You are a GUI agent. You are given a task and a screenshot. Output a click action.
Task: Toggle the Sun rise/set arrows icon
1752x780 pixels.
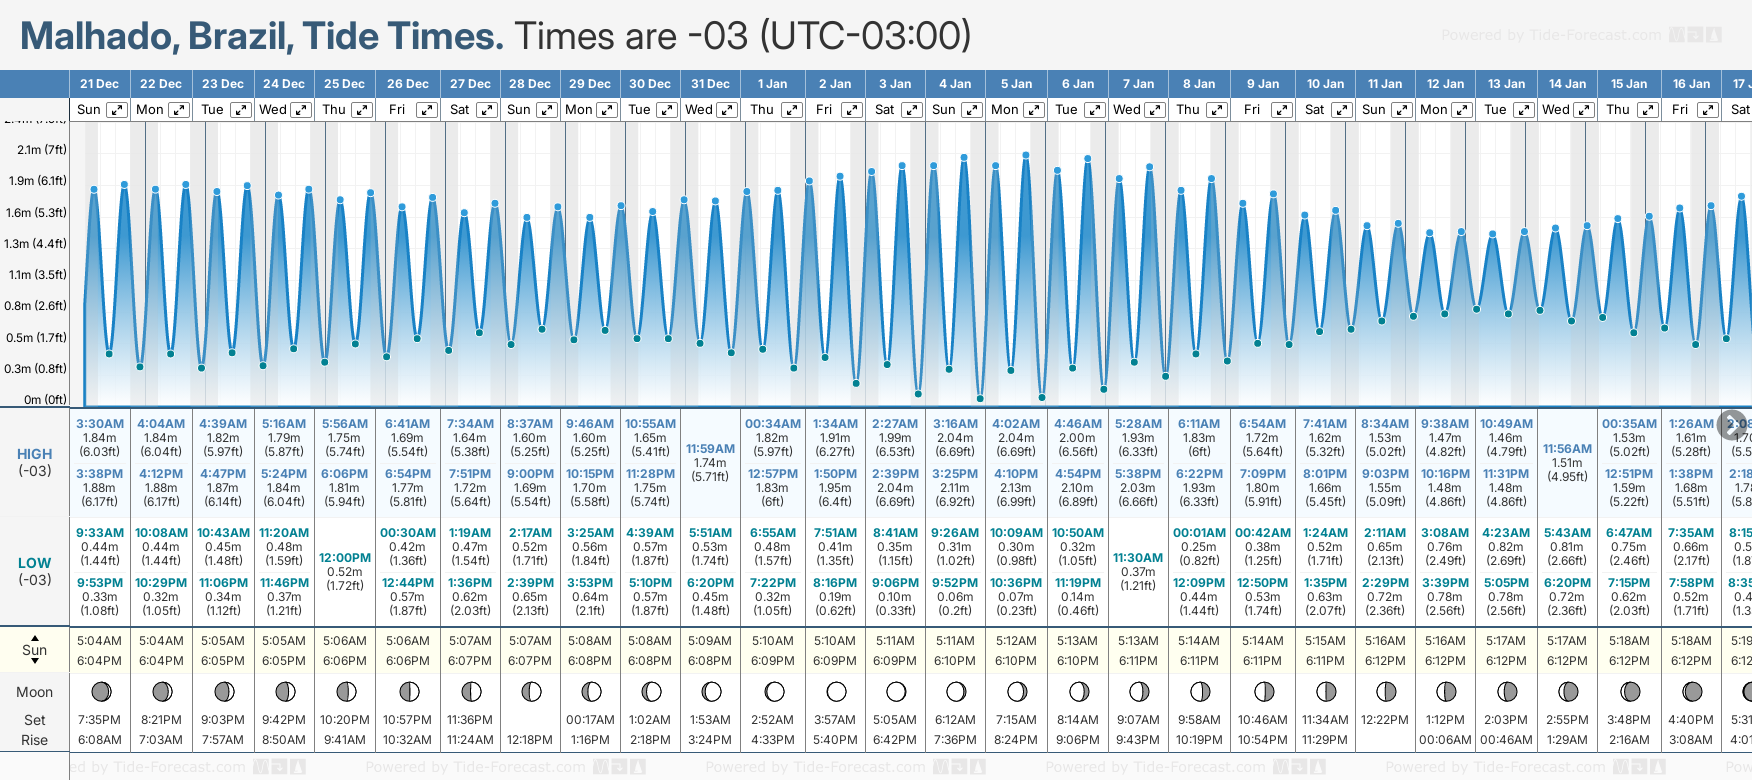(x=35, y=649)
